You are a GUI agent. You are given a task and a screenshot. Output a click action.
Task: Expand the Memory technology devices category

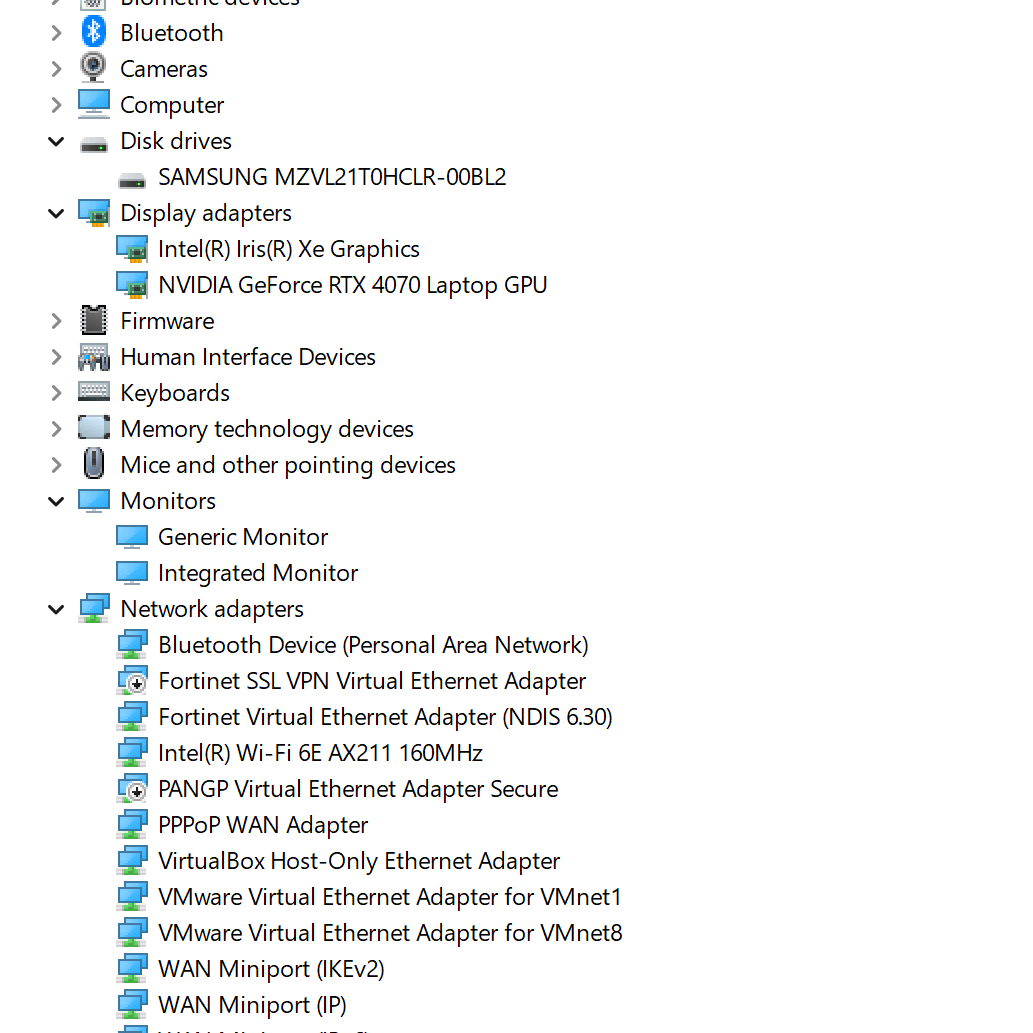pos(57,429)
